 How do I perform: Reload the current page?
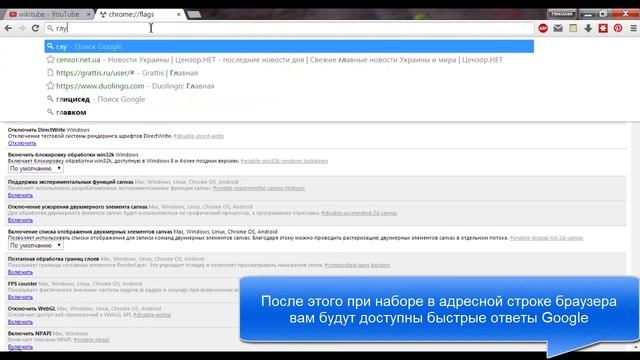coord(36,28)
